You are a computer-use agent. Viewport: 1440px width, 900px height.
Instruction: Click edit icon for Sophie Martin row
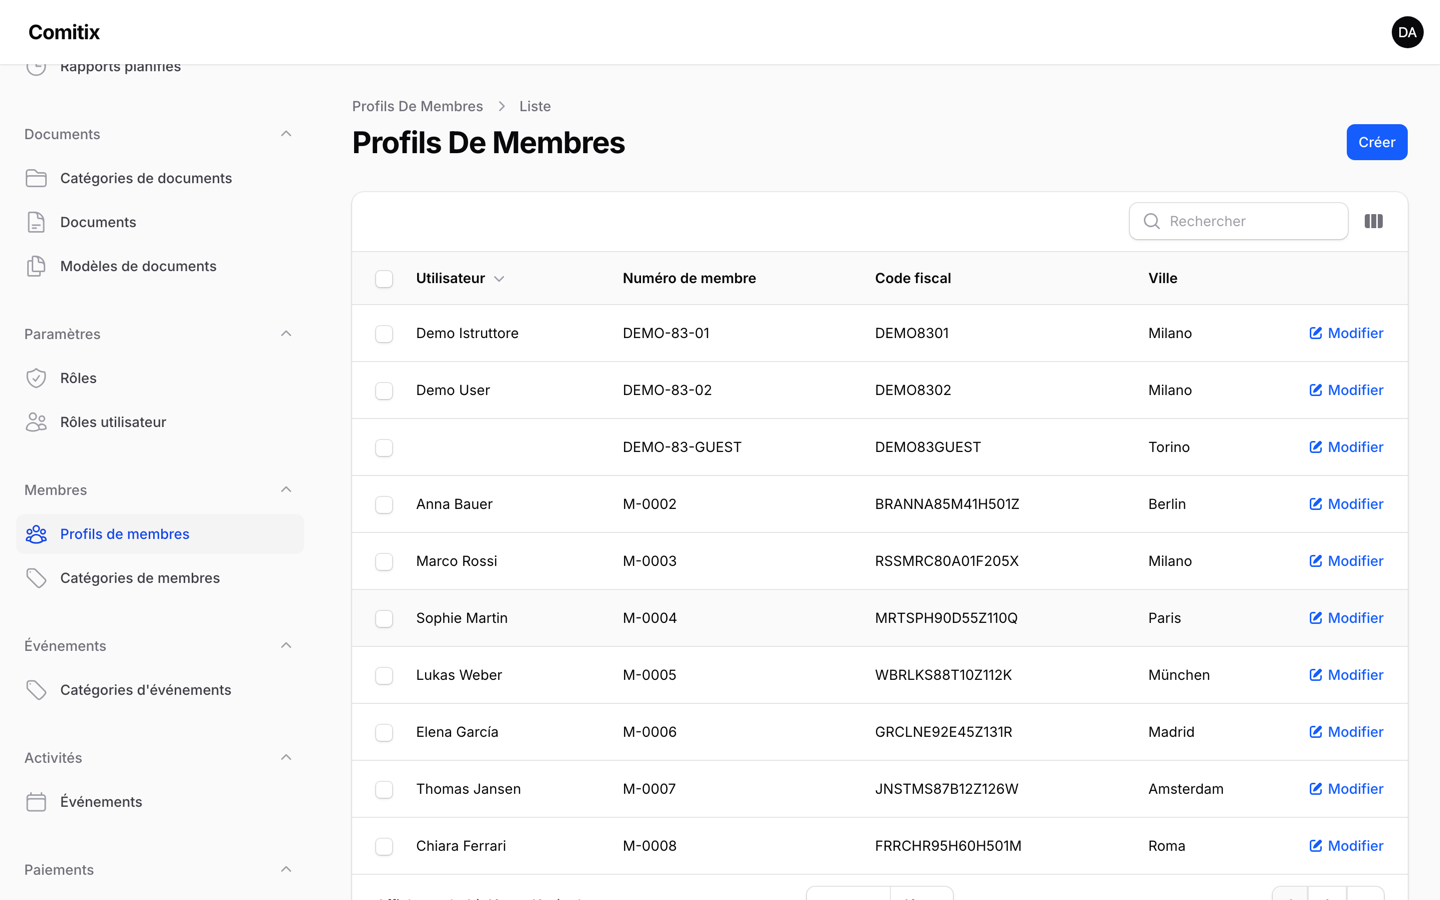pyautogui.click(x=1316, y=618)
